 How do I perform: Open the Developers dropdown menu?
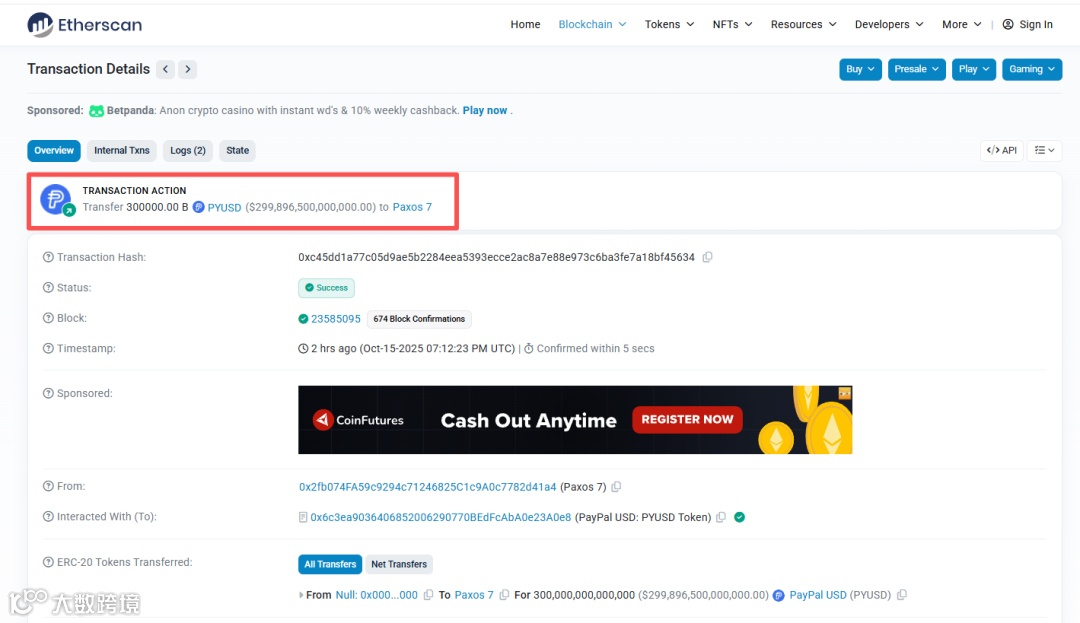pyautogui.click(x=889, y=24)
